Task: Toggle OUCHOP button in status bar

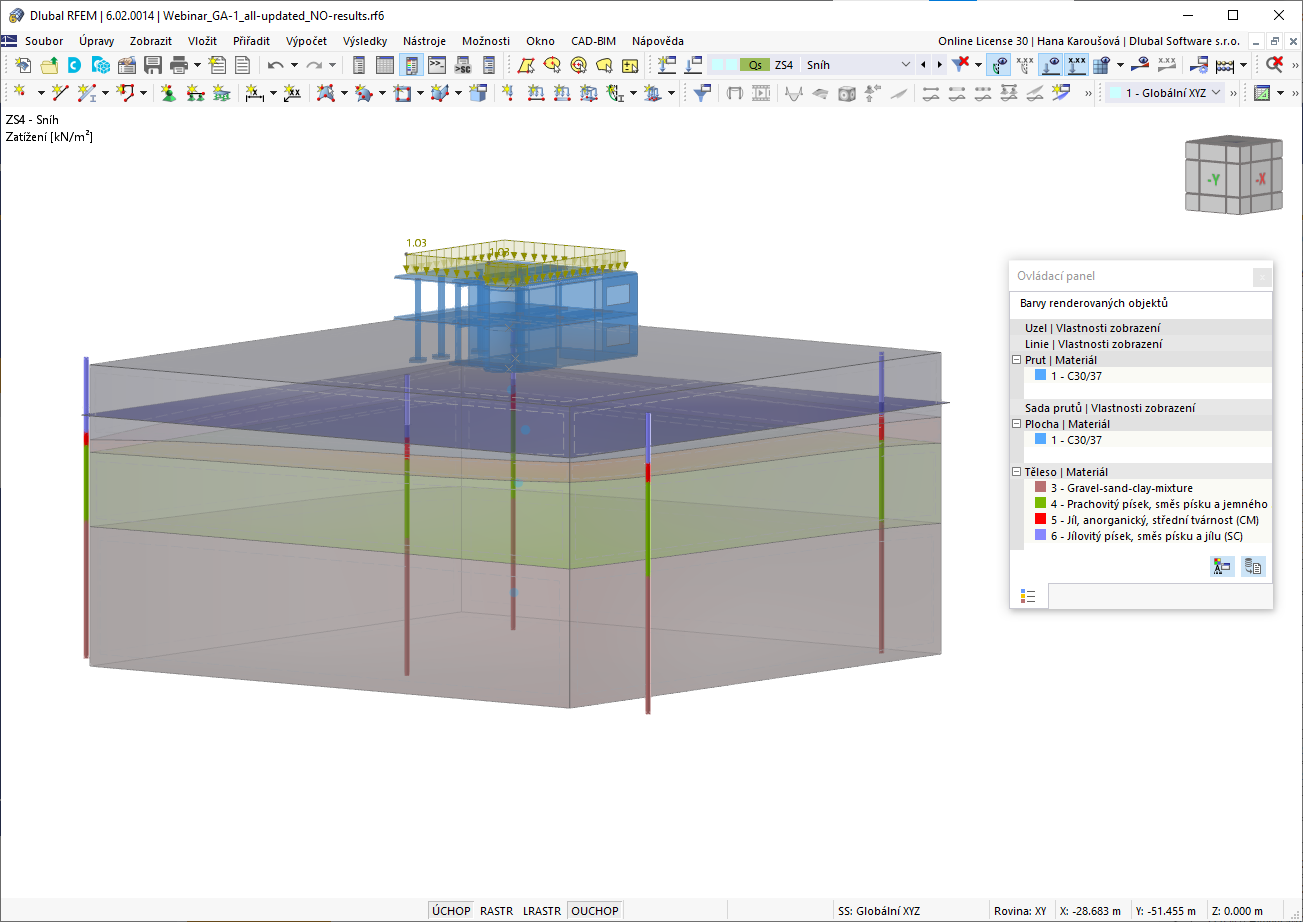Action: [595, 911]
